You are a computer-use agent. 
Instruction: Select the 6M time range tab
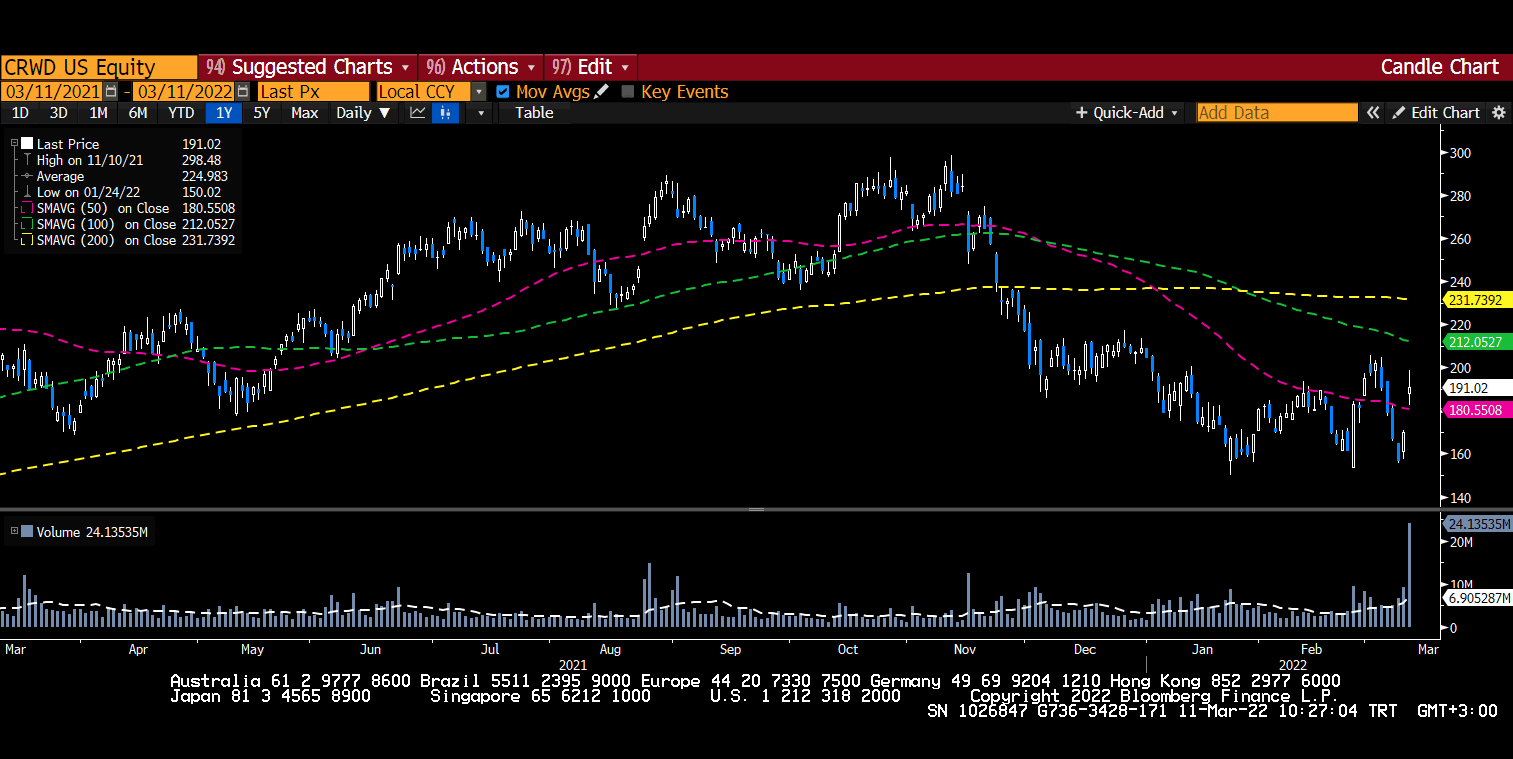point(138,113)
